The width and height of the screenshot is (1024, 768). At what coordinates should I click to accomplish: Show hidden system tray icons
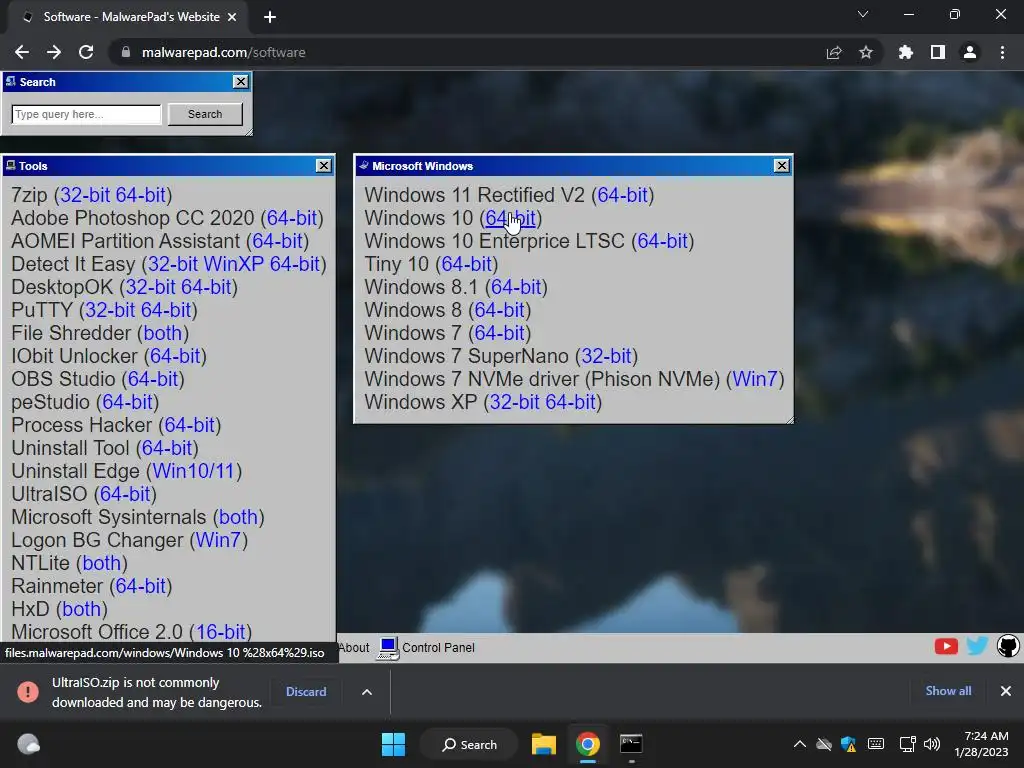tap(799, 744)
